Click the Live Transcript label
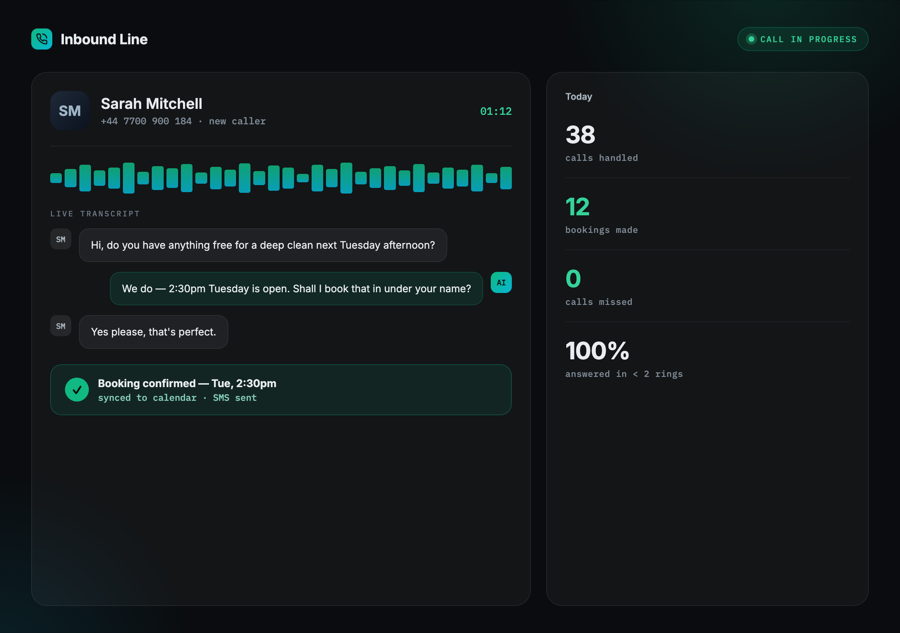The image size is (900, 633). click(x=95, y=213)
